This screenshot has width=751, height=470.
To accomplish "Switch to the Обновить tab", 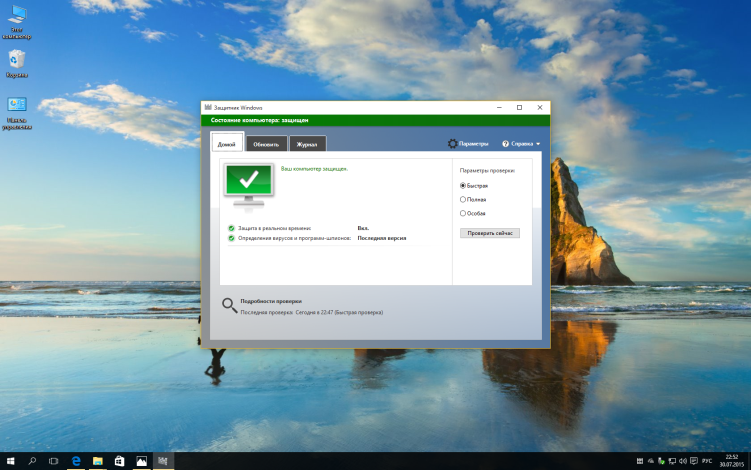I will click(x=266, y=143).
